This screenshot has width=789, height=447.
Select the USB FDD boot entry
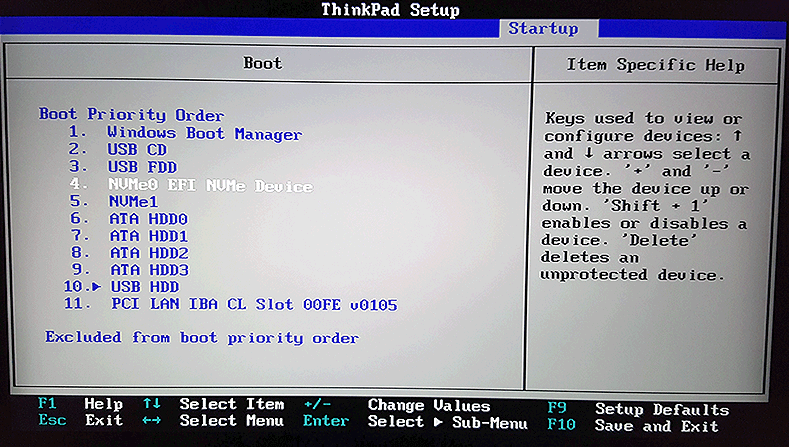click(x=142, y=167)
